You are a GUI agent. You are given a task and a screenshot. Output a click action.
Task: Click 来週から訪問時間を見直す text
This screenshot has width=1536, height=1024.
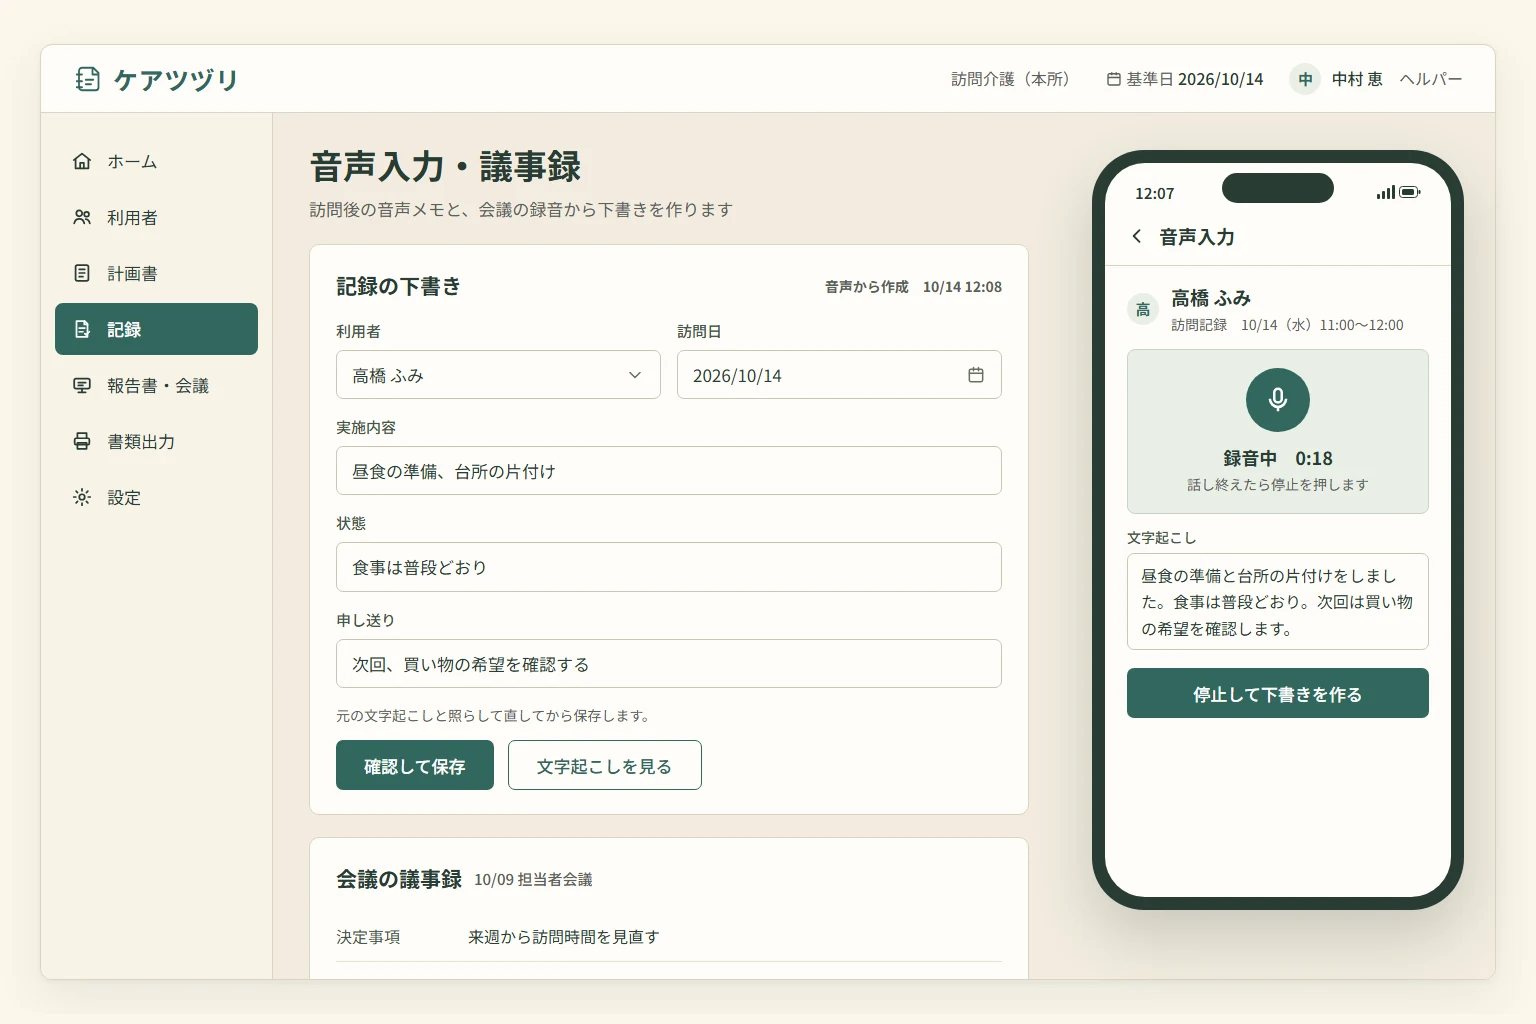pos(564,937)
